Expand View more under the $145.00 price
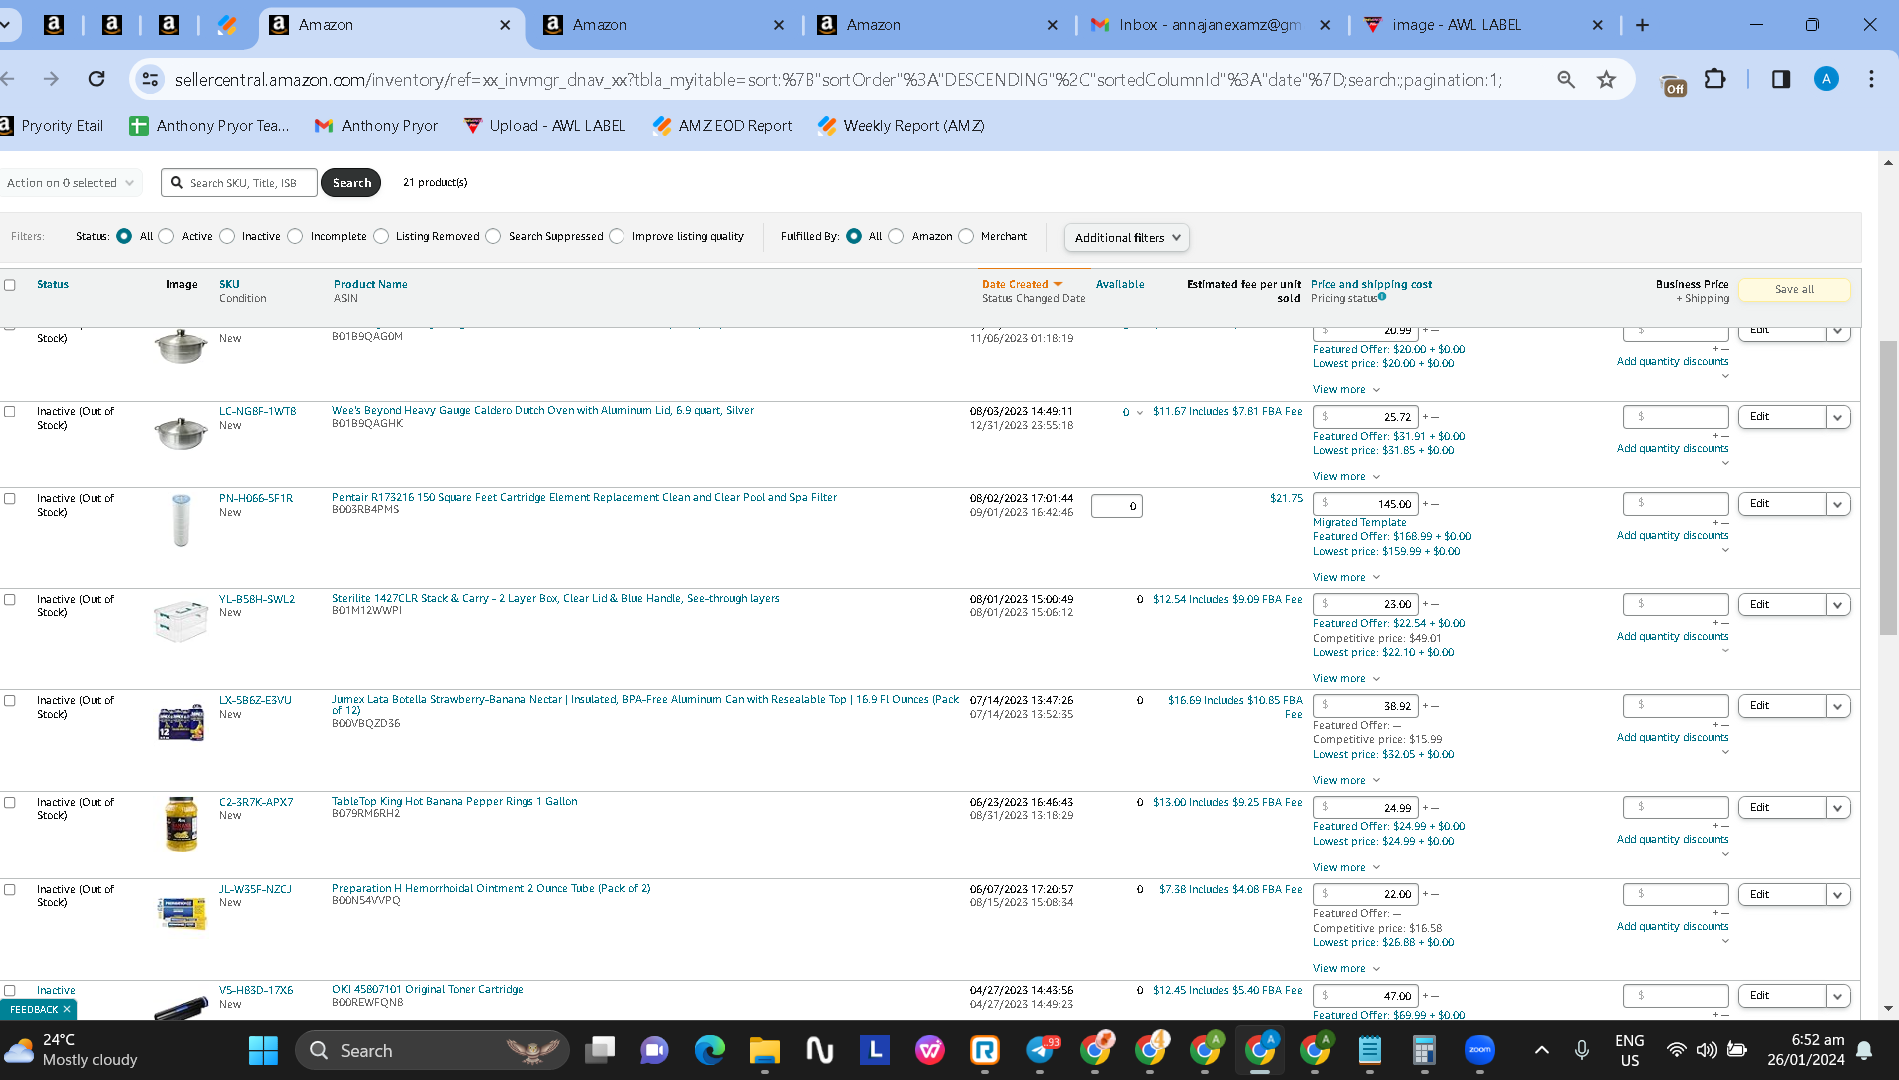 (x=1346, y=577)
